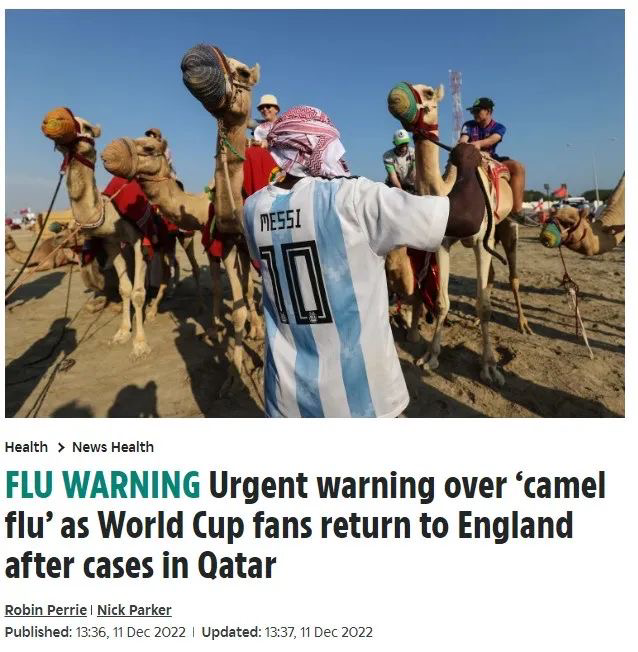
Task: Click person wearing green and white cap
Action: (400, 160)
